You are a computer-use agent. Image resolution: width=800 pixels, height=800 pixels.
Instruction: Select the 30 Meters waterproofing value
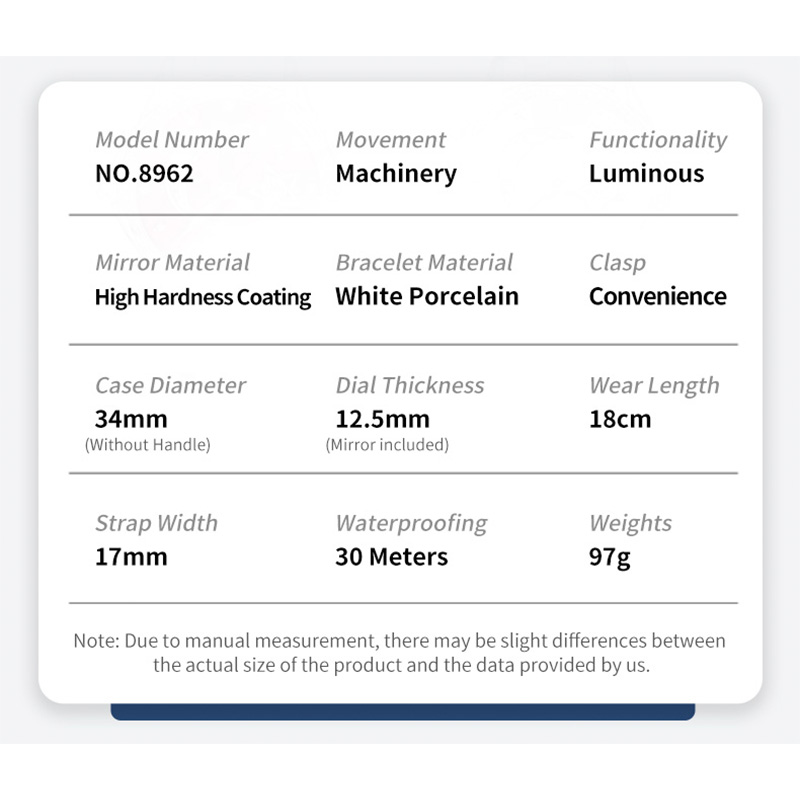point(391,557)
